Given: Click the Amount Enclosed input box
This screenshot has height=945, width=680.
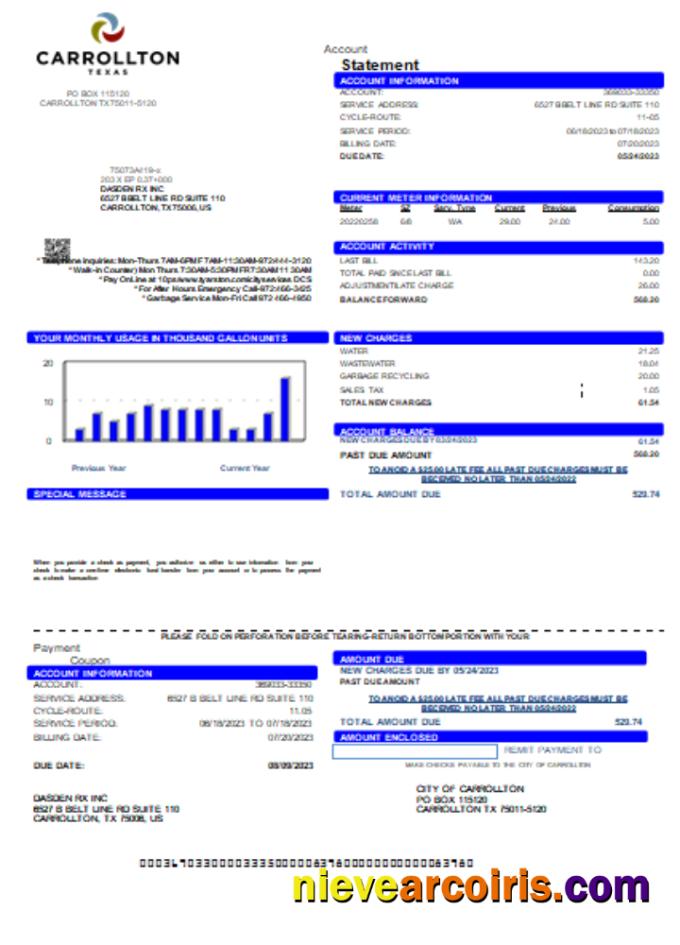Looking at the screenshot, I should click(x=414, y=750).
